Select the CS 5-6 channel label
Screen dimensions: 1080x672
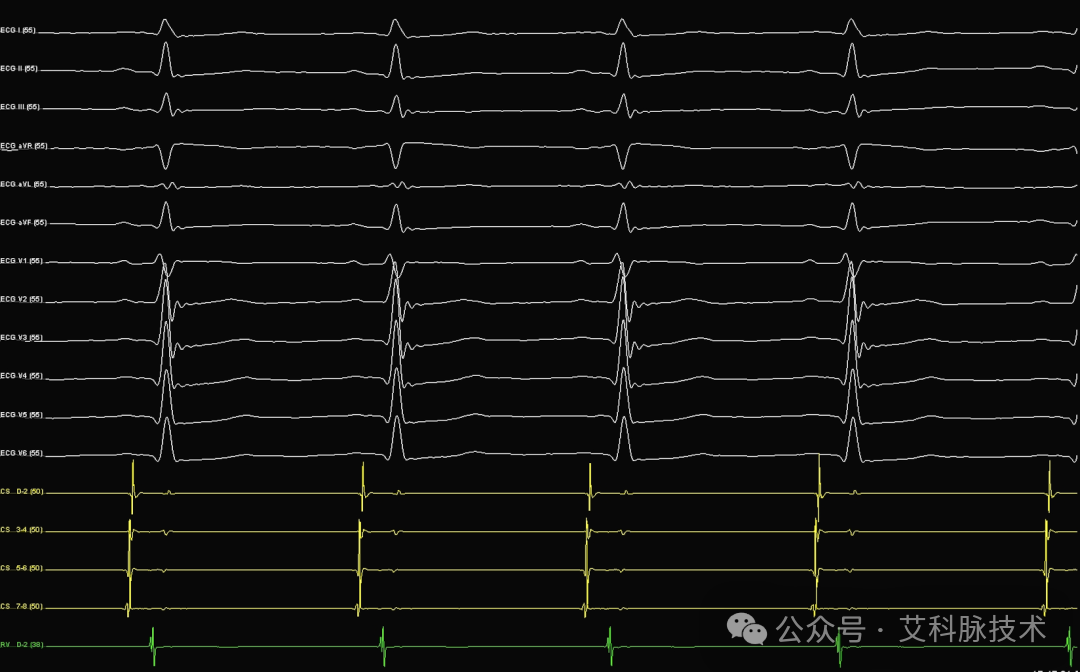click(x=22, y=568)
